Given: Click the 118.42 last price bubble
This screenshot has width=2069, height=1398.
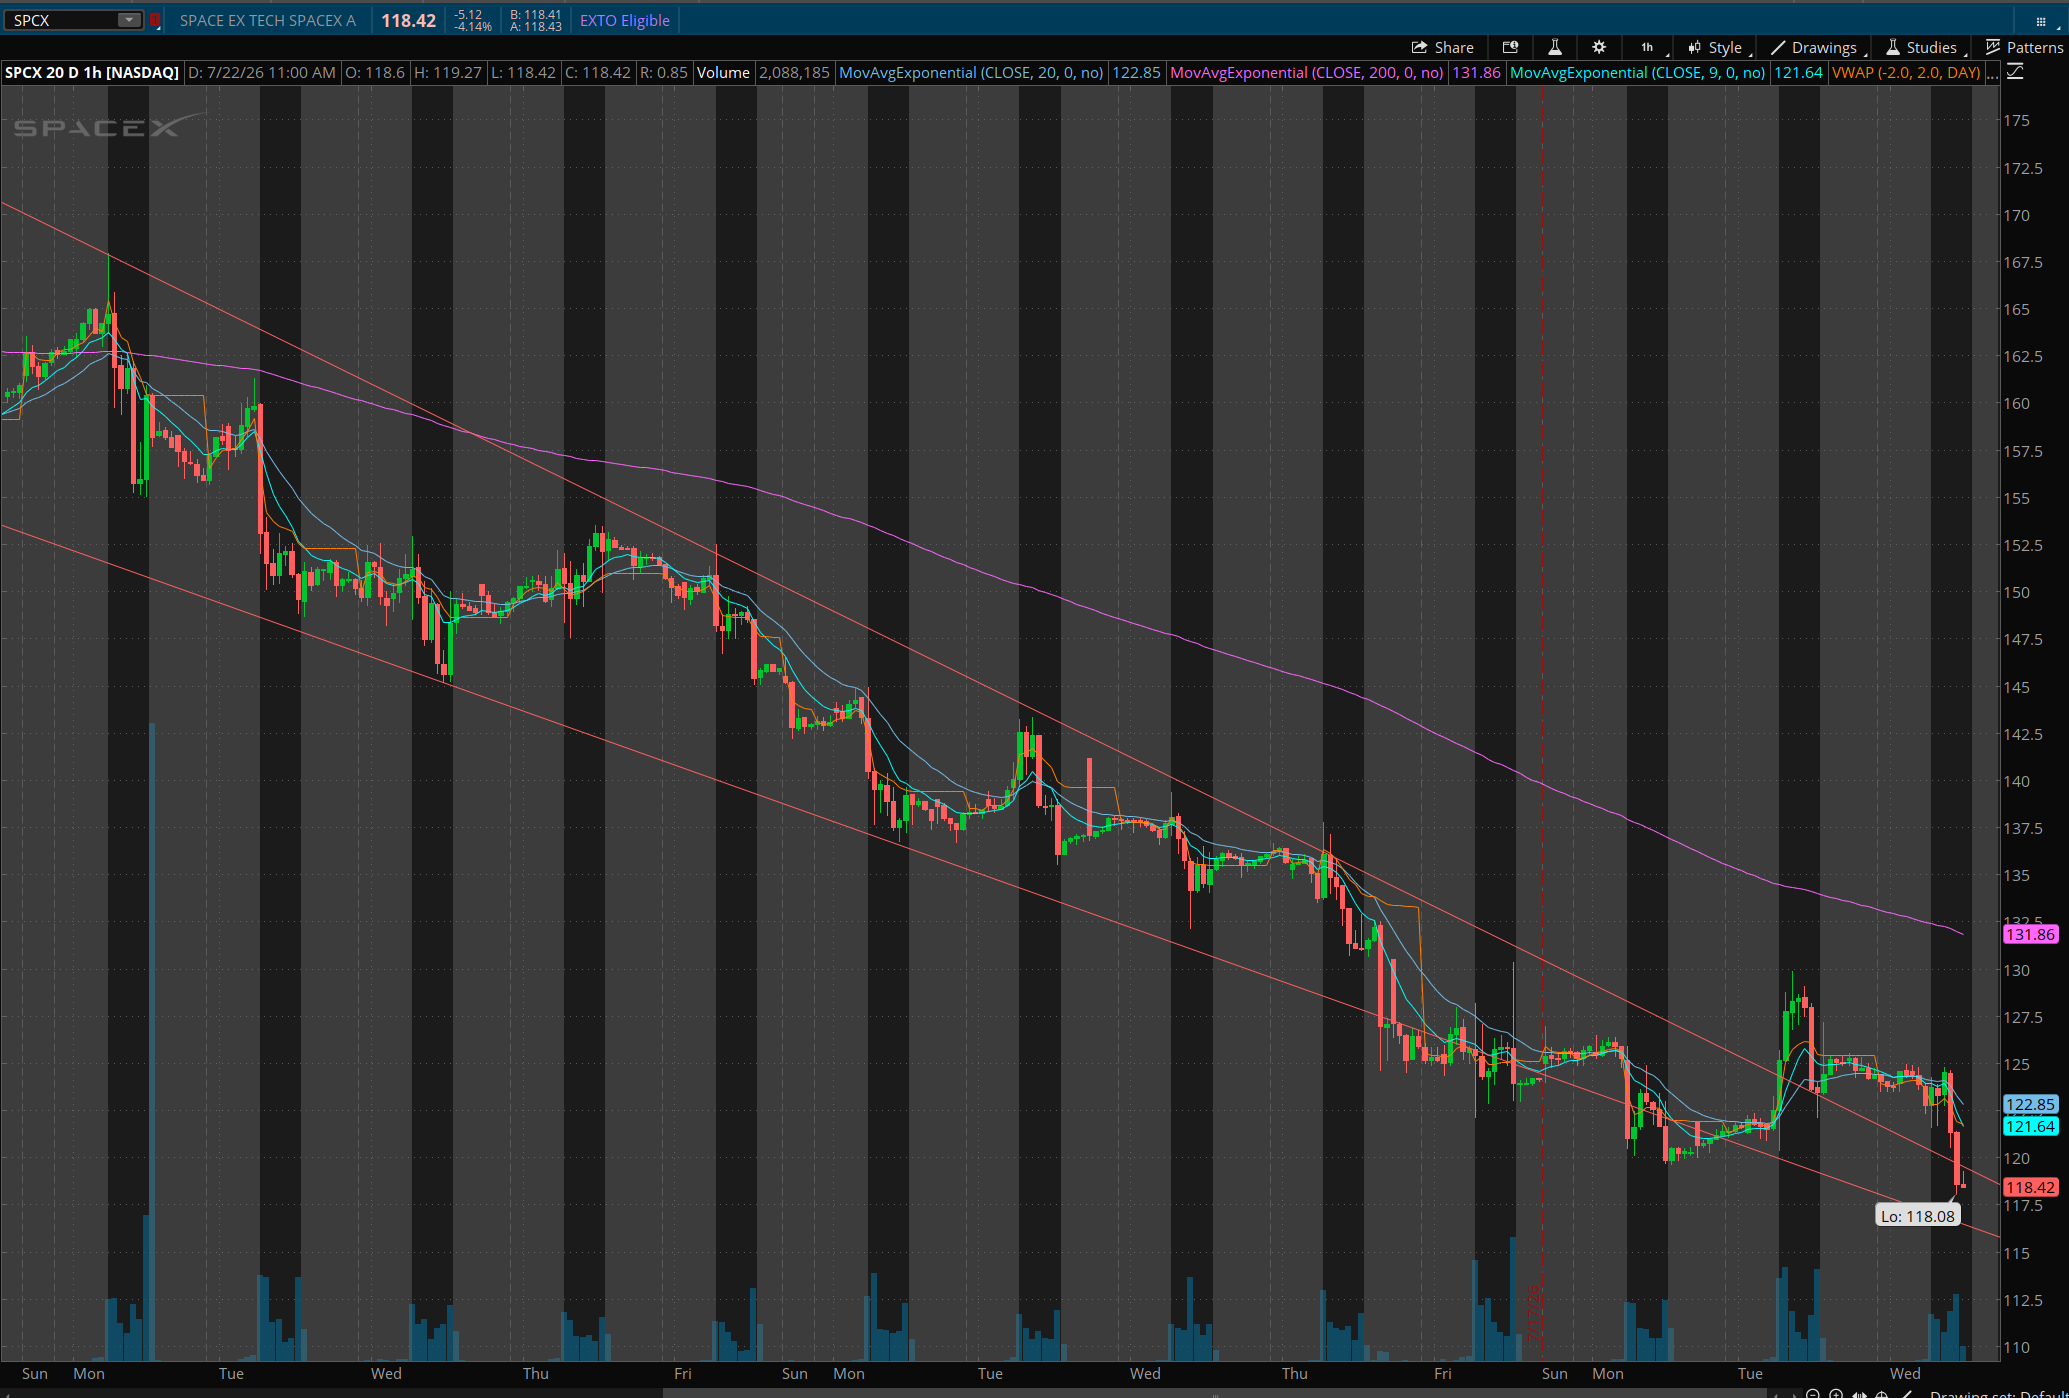Looking at the screenshot, I should coord(2031,1187).
